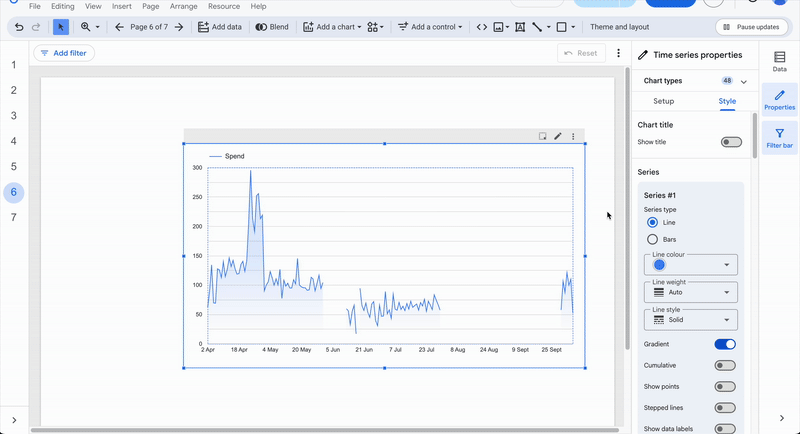This screenshot has width=800, height=434.
Task: Expand Chart types section chevron
Action: [744, 82]
